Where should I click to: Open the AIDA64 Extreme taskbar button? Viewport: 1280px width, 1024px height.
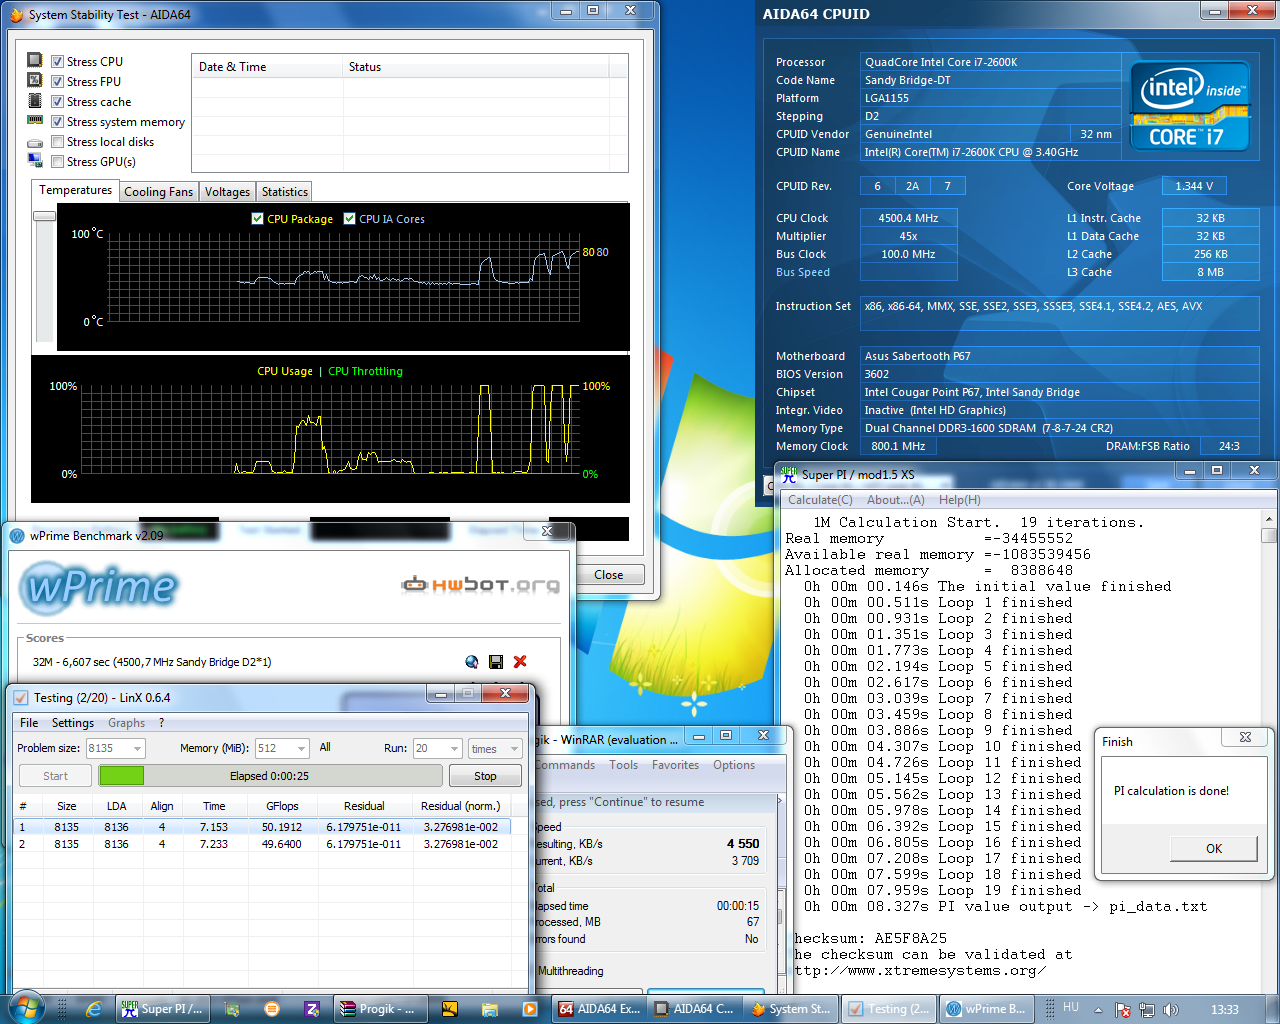[600, 1009]
